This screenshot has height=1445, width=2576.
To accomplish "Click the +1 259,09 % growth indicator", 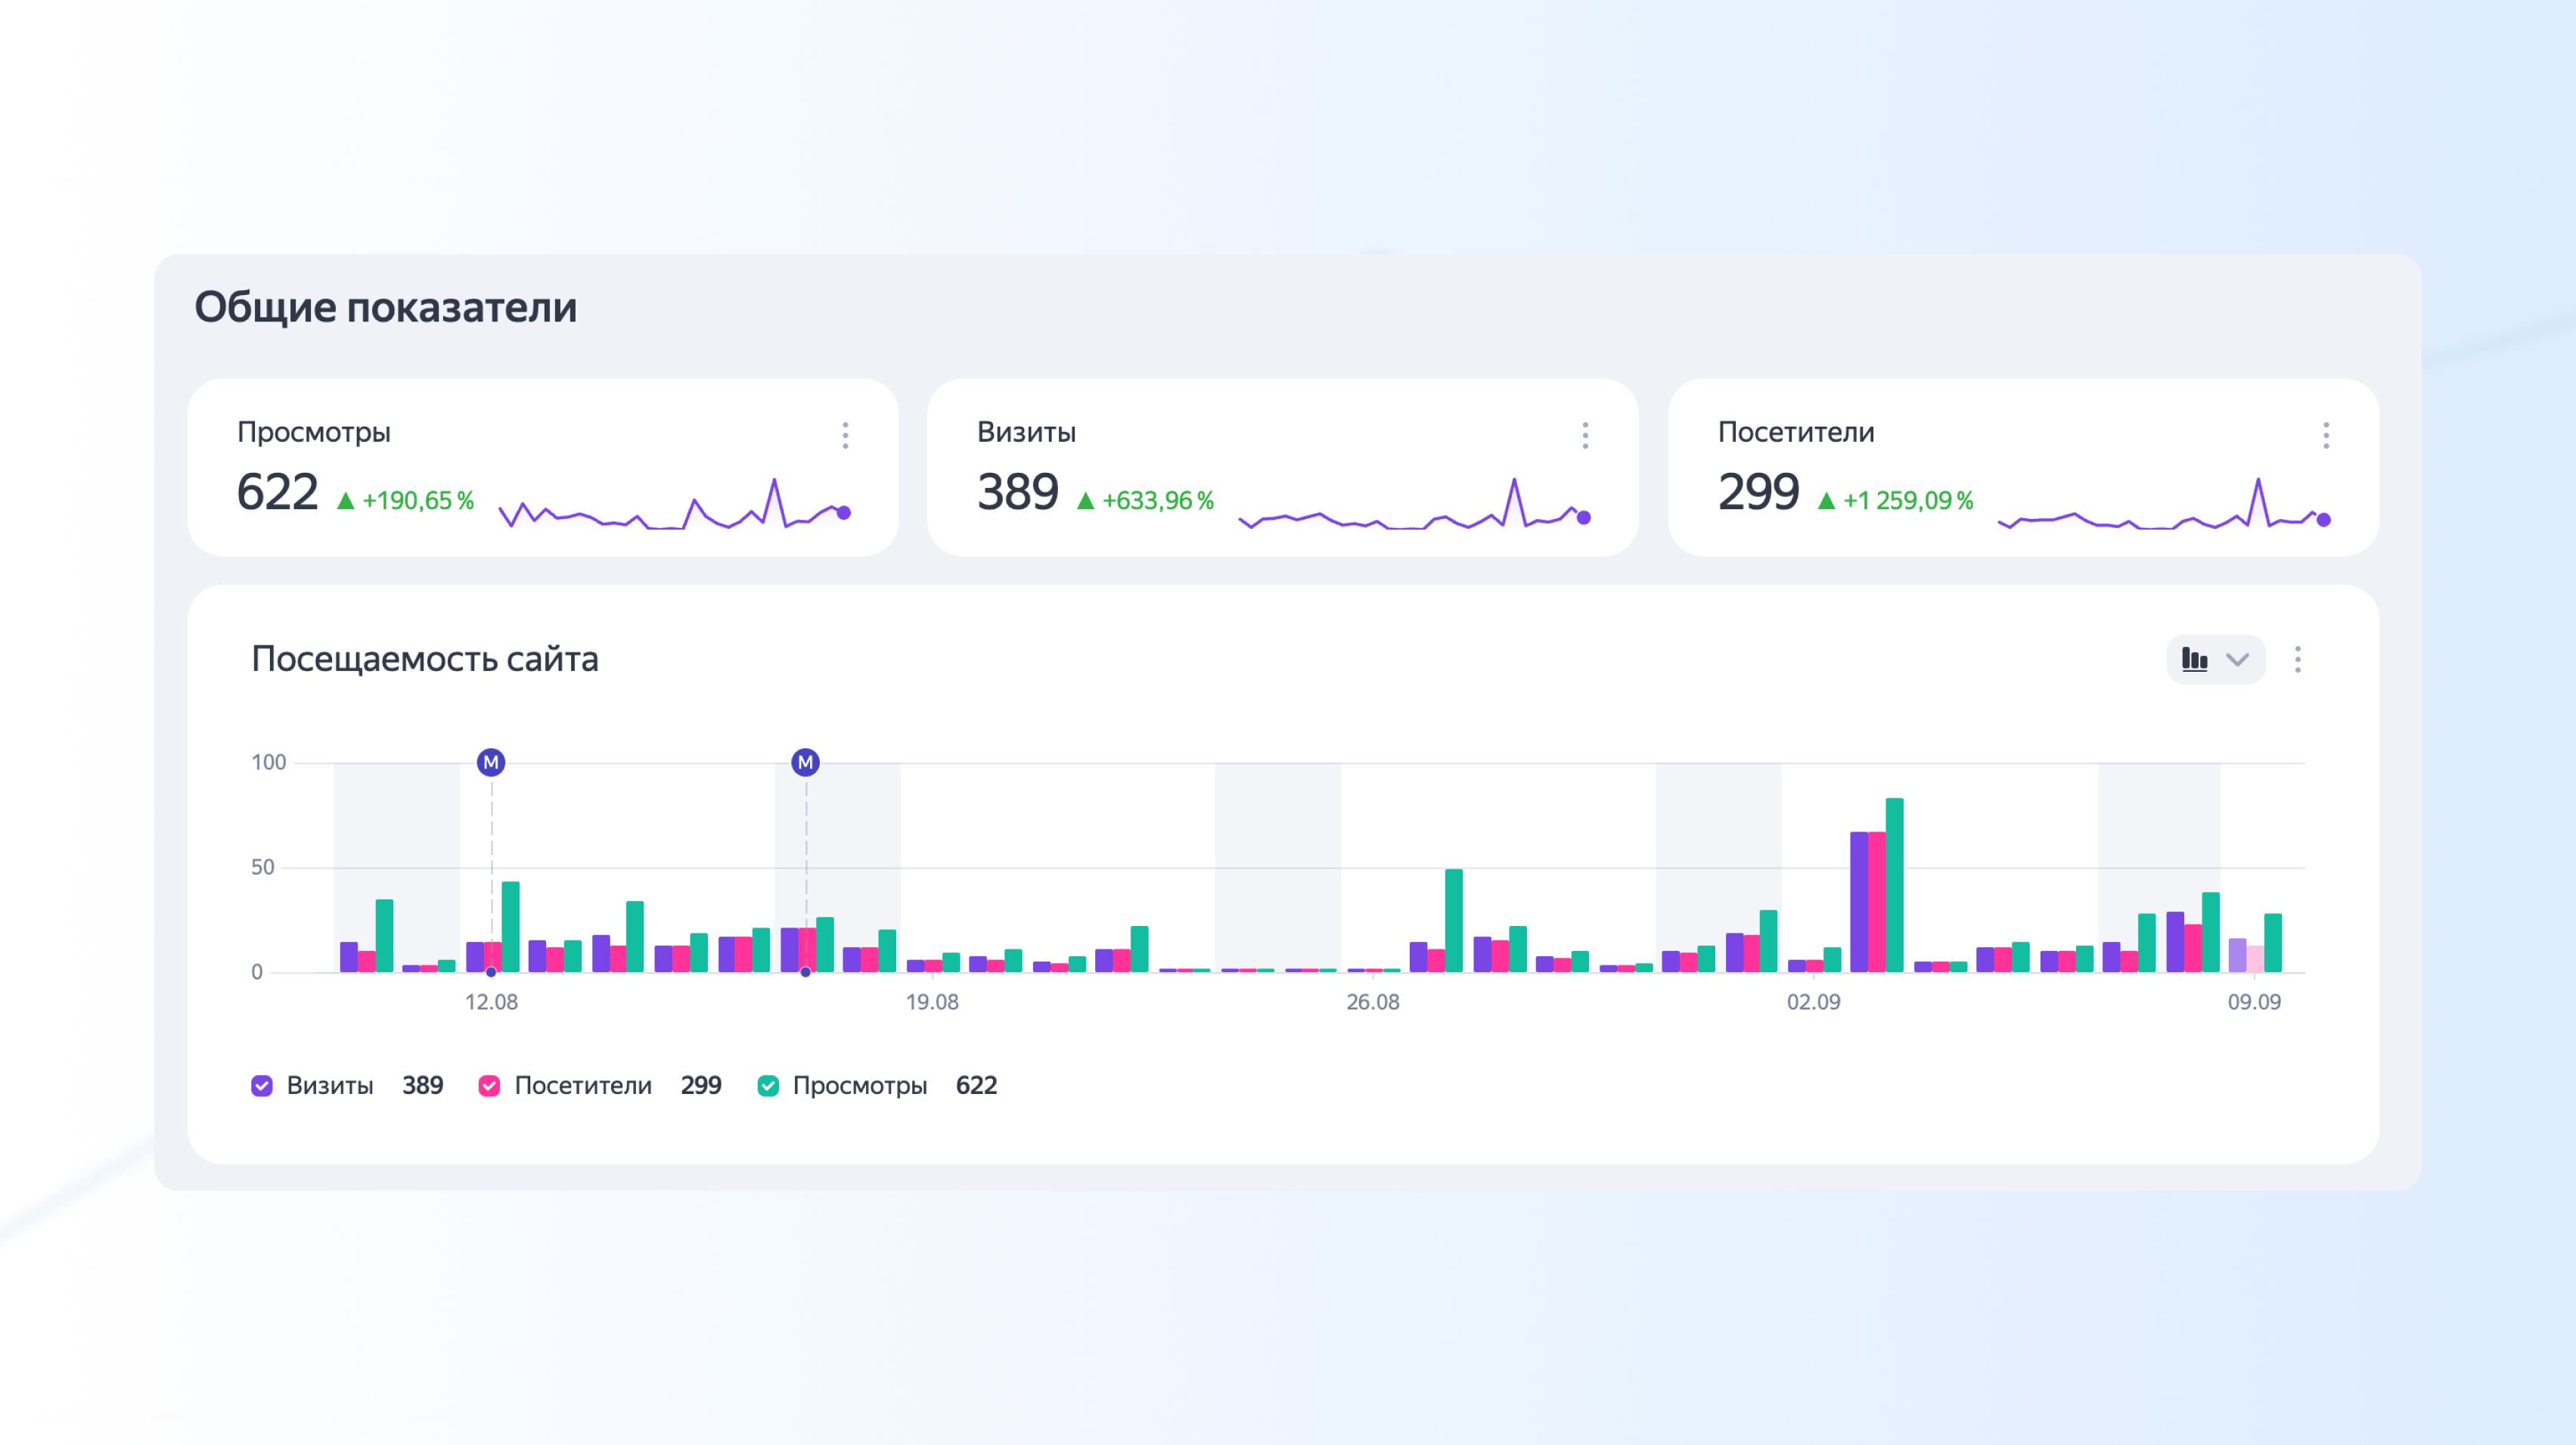I will pyautogui.click(x=1895, y=500).
